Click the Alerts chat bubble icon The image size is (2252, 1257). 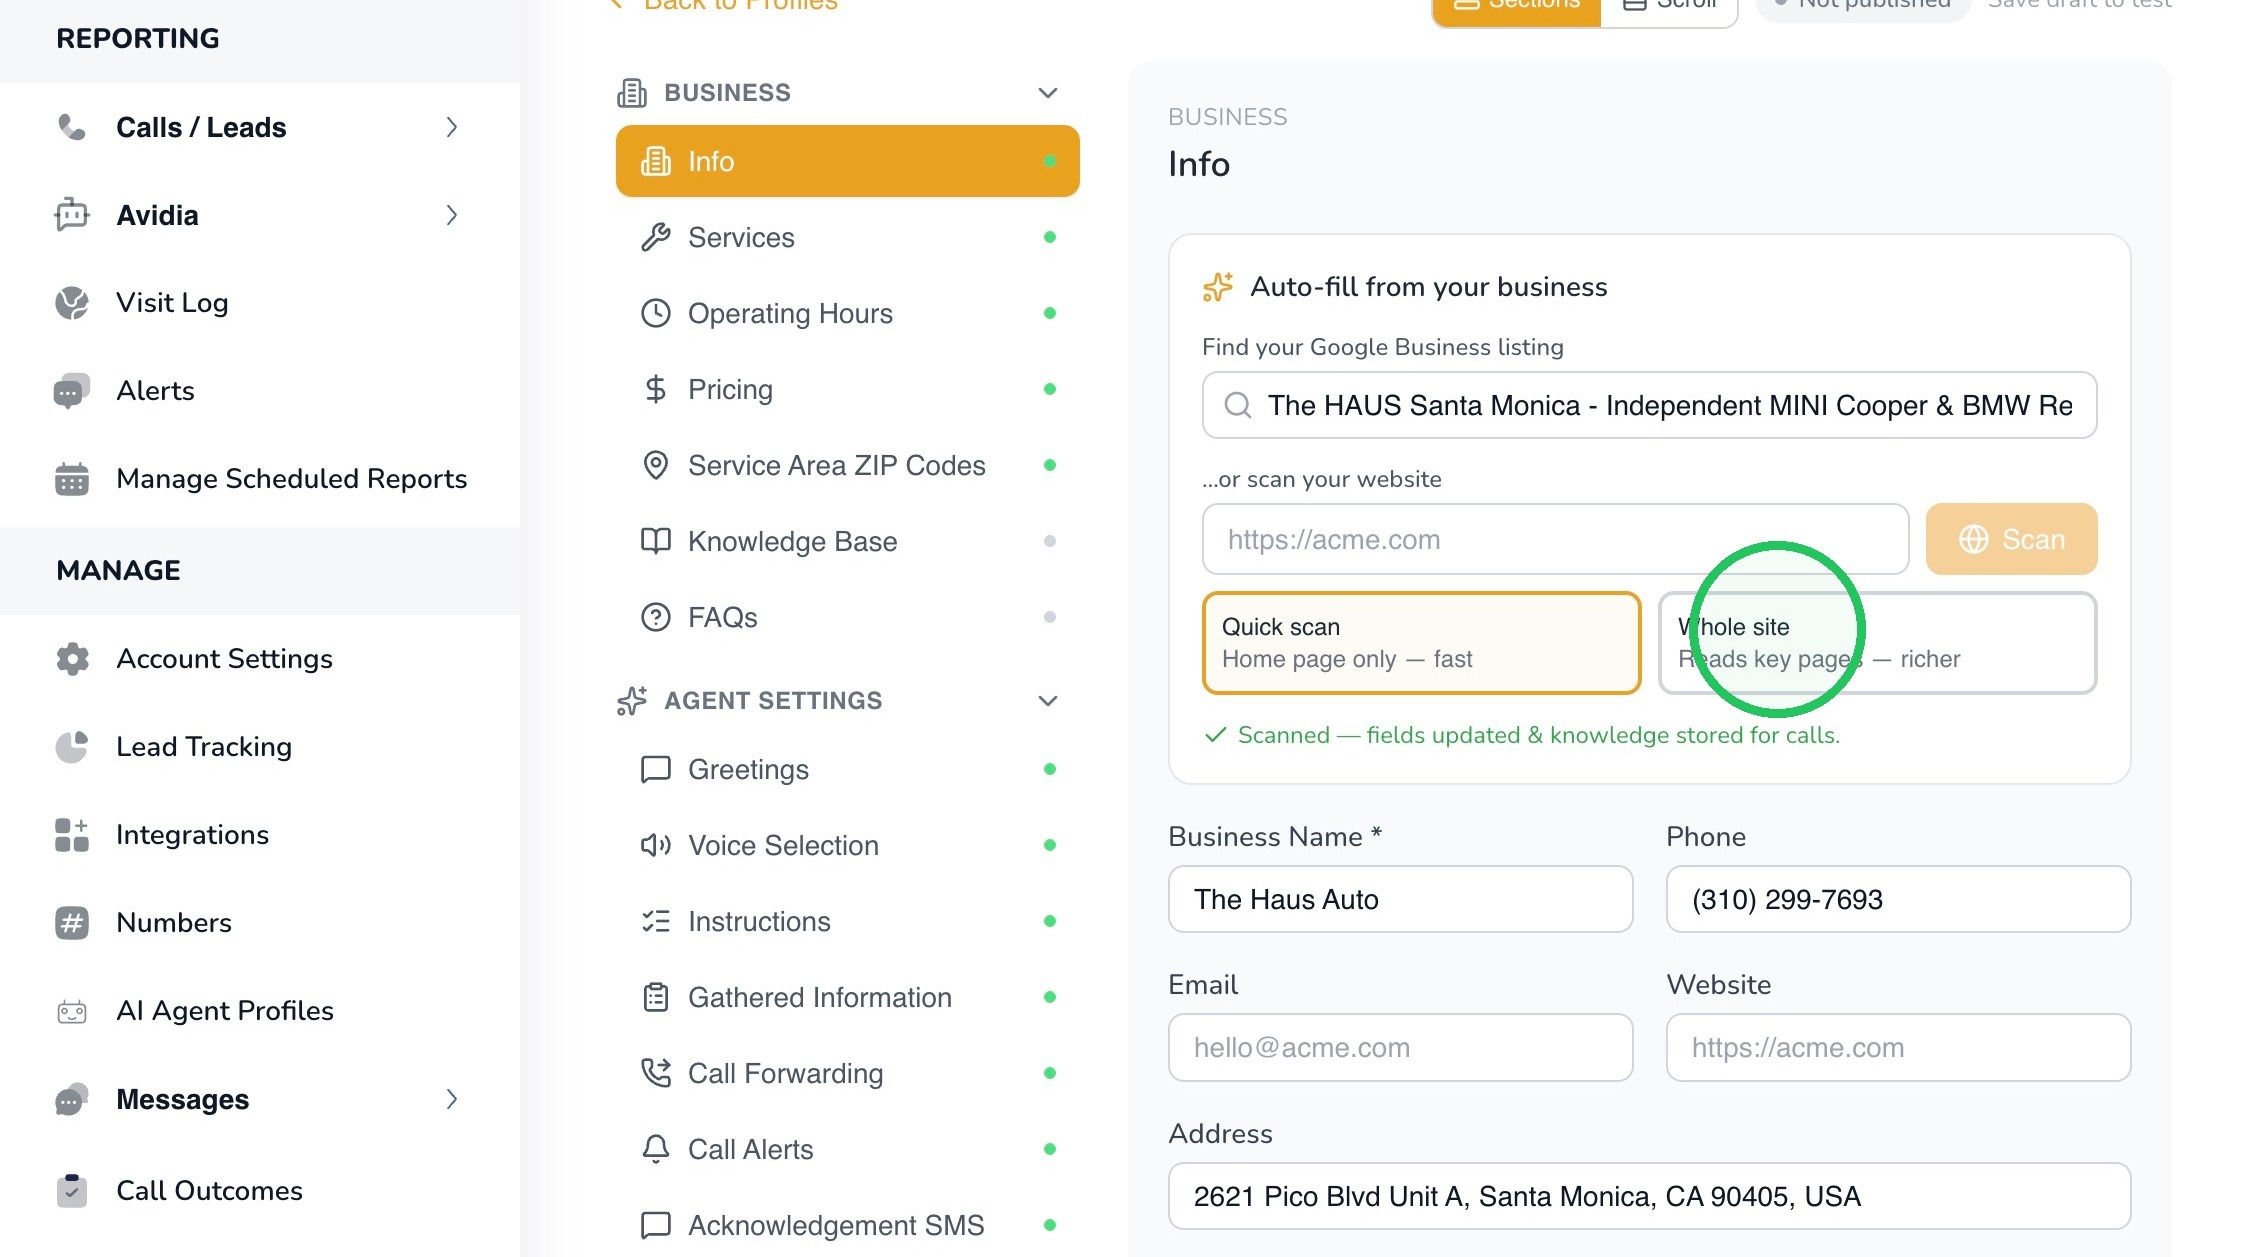(x=71, y=391)
